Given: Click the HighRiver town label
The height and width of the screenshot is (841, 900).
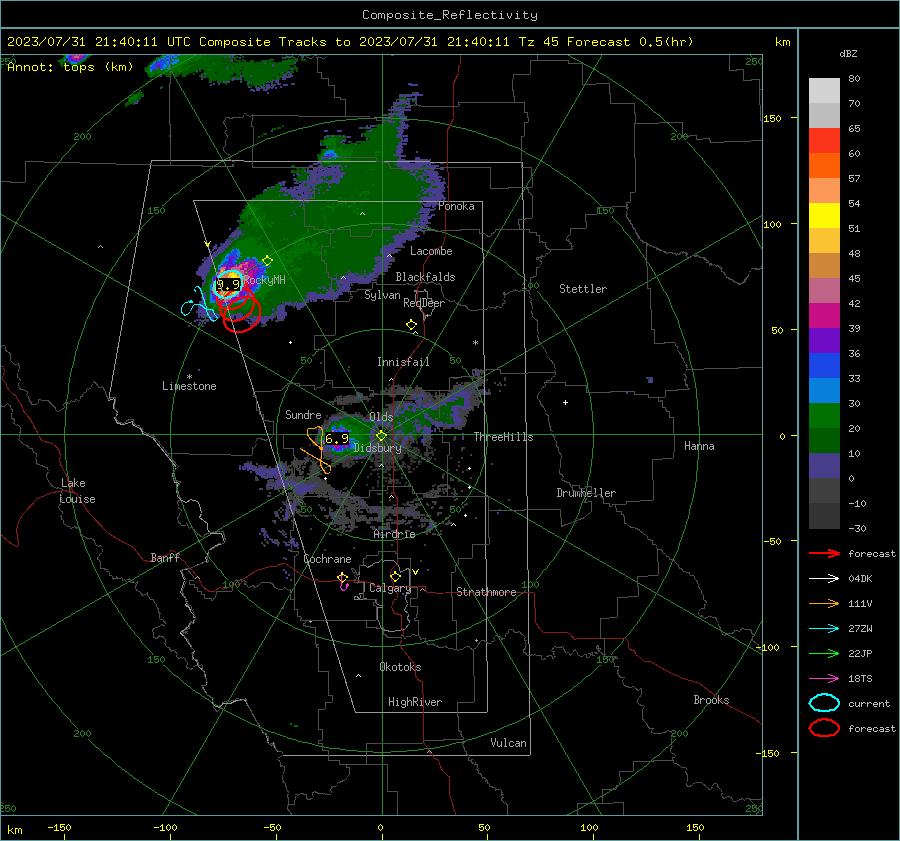Looking at the screenshot, I should 415,702.
